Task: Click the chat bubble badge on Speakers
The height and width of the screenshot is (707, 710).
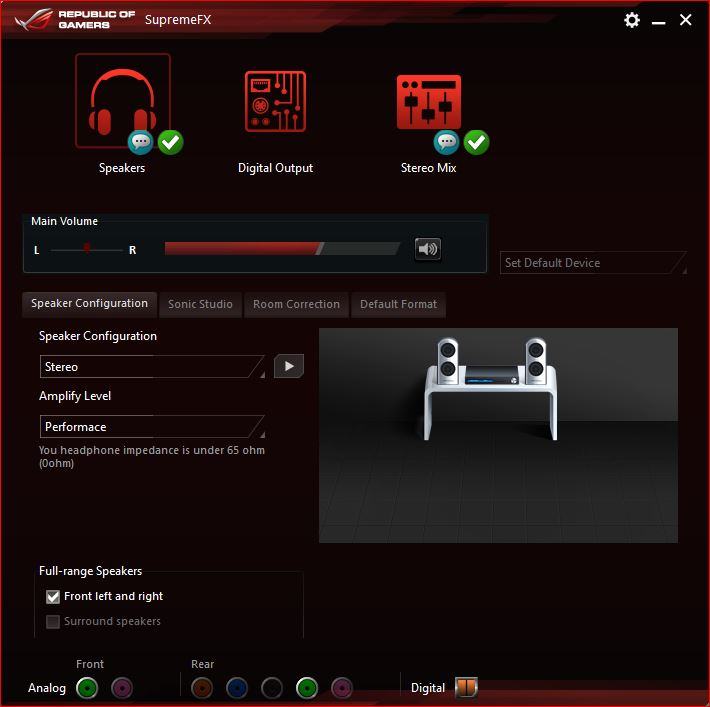Action: (140, 142)
